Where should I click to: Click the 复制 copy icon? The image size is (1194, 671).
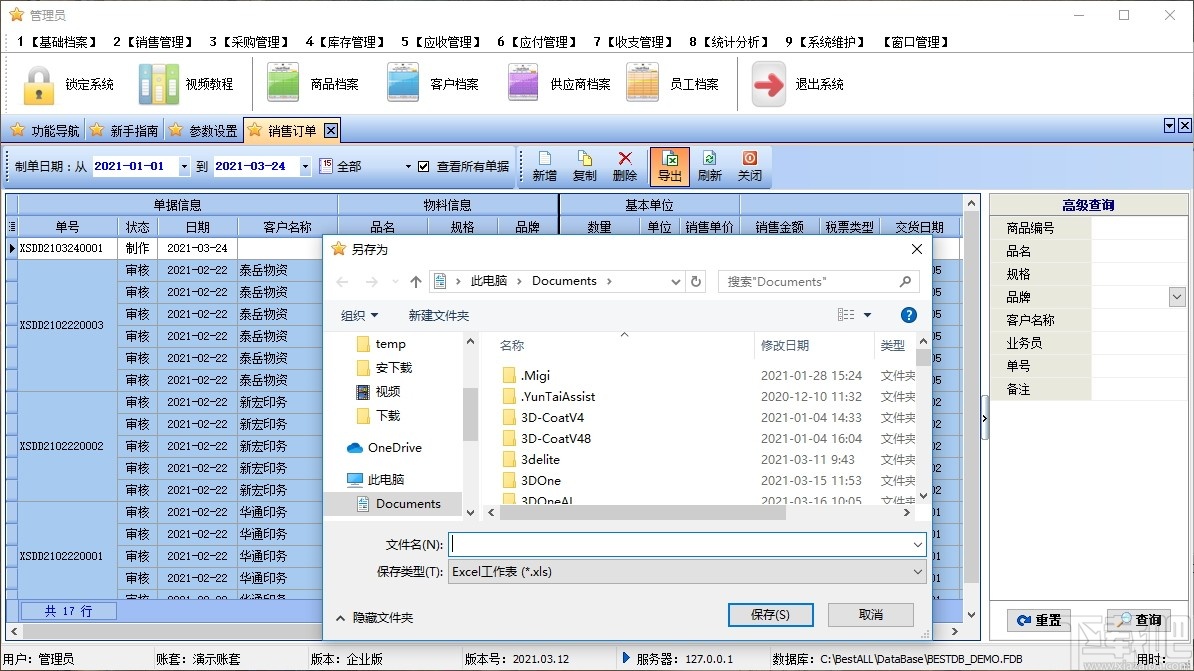point(584,165)
